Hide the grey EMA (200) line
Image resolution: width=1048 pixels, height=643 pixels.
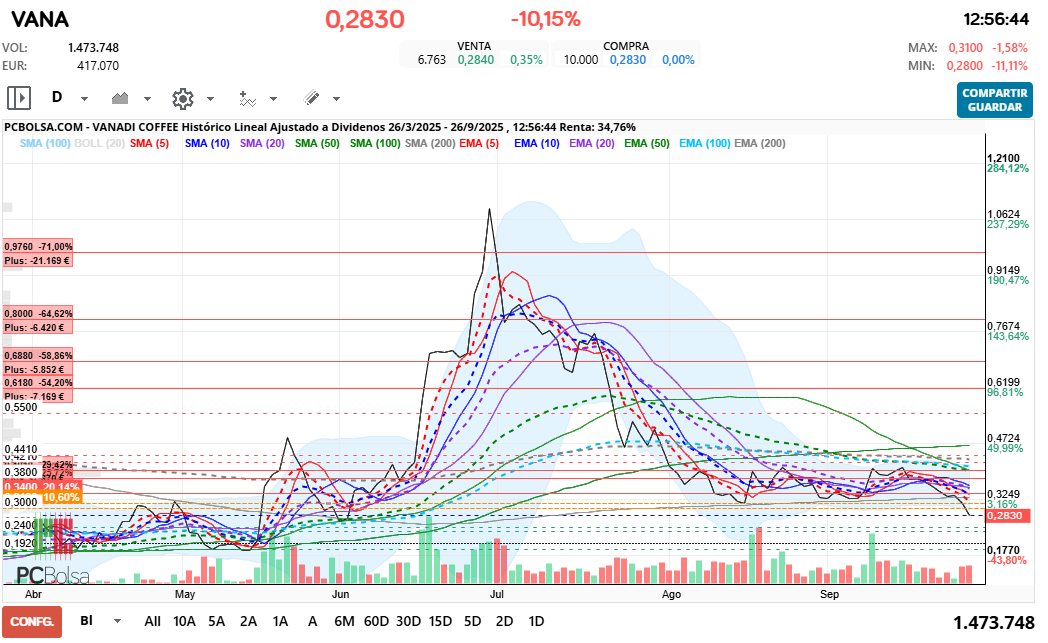pyautogui.click(x=759, y=143)
